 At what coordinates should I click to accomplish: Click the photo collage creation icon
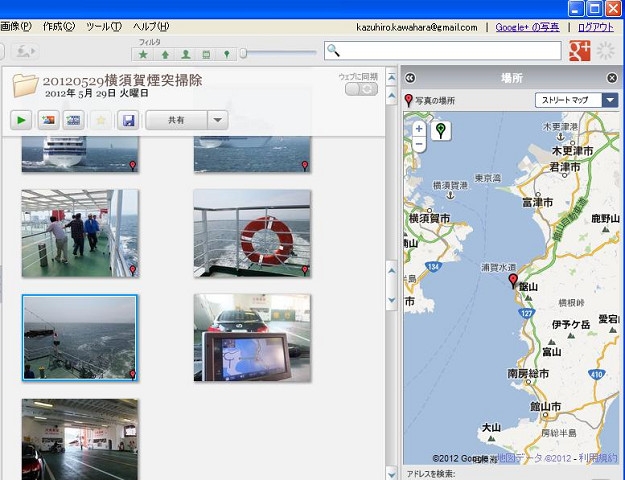pyautogui.click(x=46, y=120)
